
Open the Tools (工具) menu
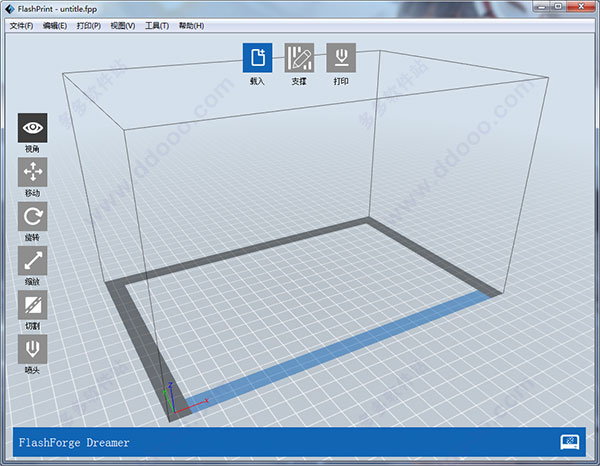[157, 26]
